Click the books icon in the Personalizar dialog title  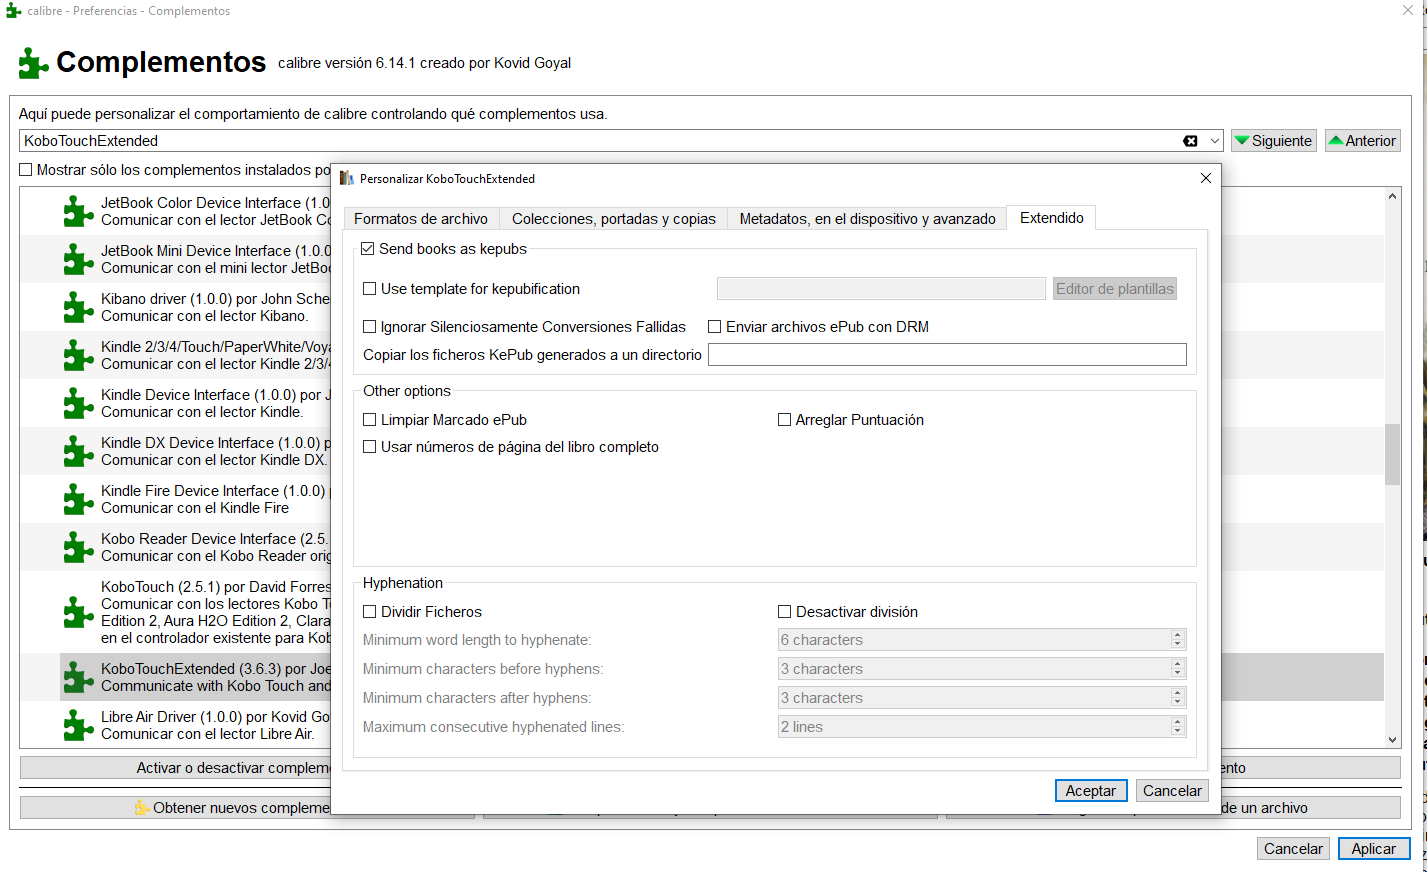(347, 178)
